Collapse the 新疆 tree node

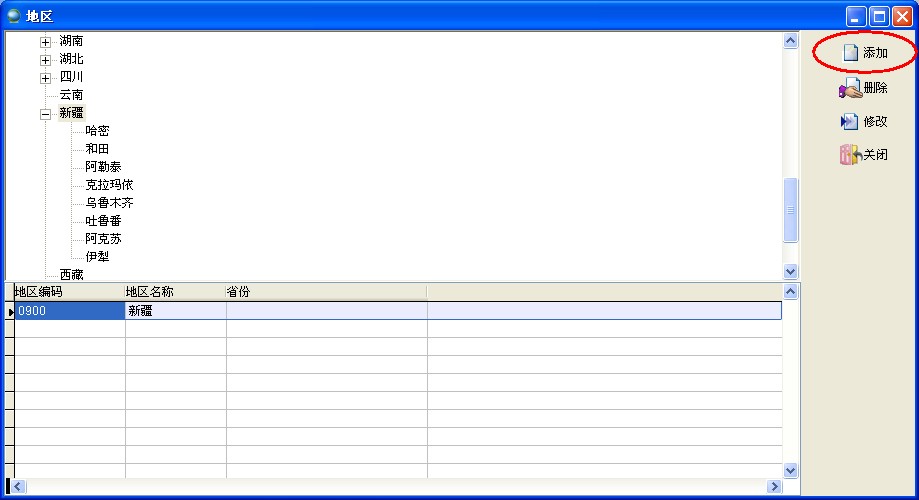[x=45, y=114]
